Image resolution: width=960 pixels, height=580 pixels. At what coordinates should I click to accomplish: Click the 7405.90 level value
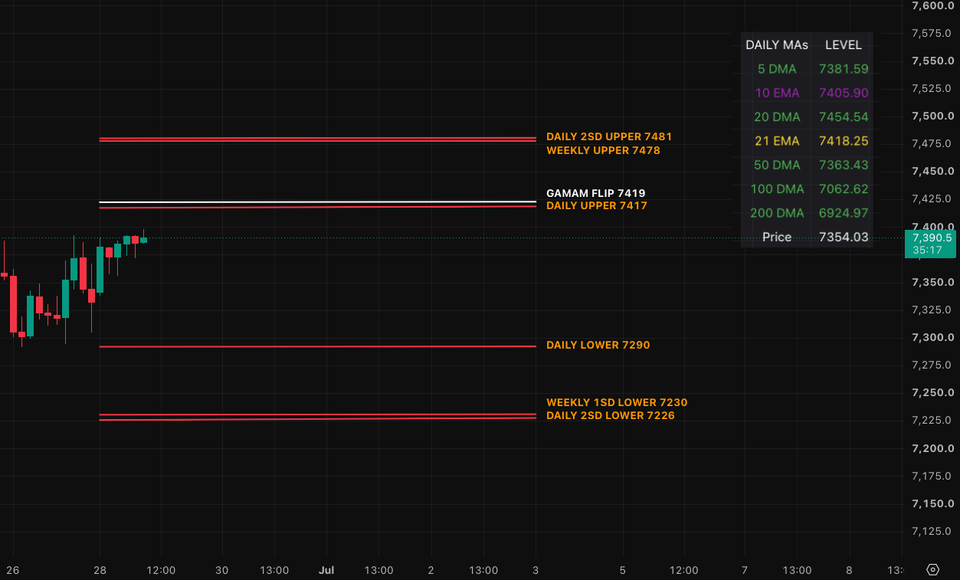pyautogui.click(x=844, y=92)
